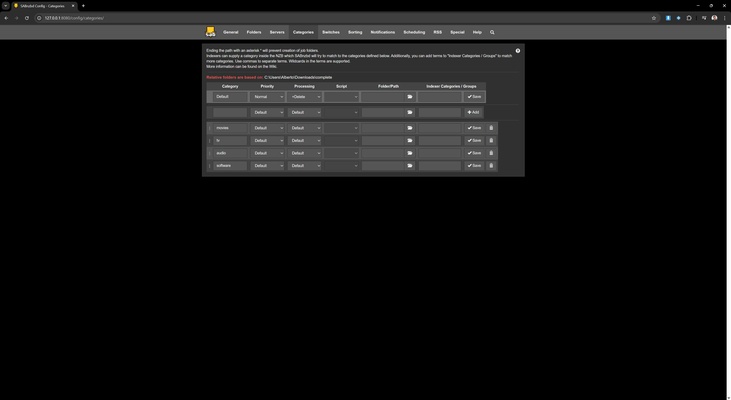Click Indexer Categories field for audio row

[x=440, y=153]
